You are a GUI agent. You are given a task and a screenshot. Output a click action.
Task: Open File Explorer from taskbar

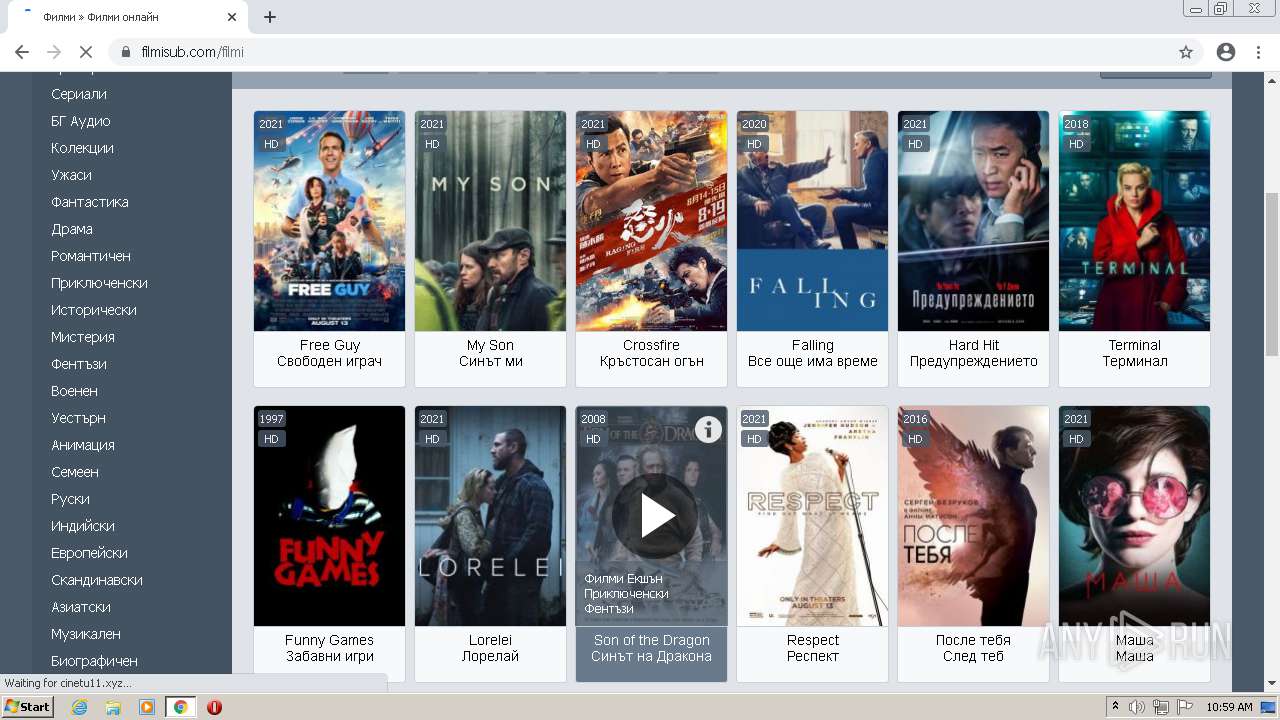(113, 707)
